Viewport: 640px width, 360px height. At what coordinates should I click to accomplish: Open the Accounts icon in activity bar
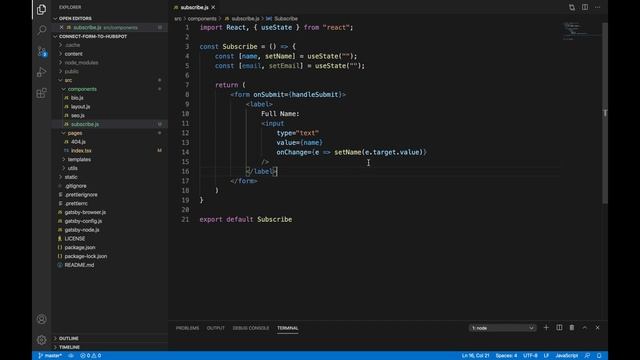(x=41, y=319)
